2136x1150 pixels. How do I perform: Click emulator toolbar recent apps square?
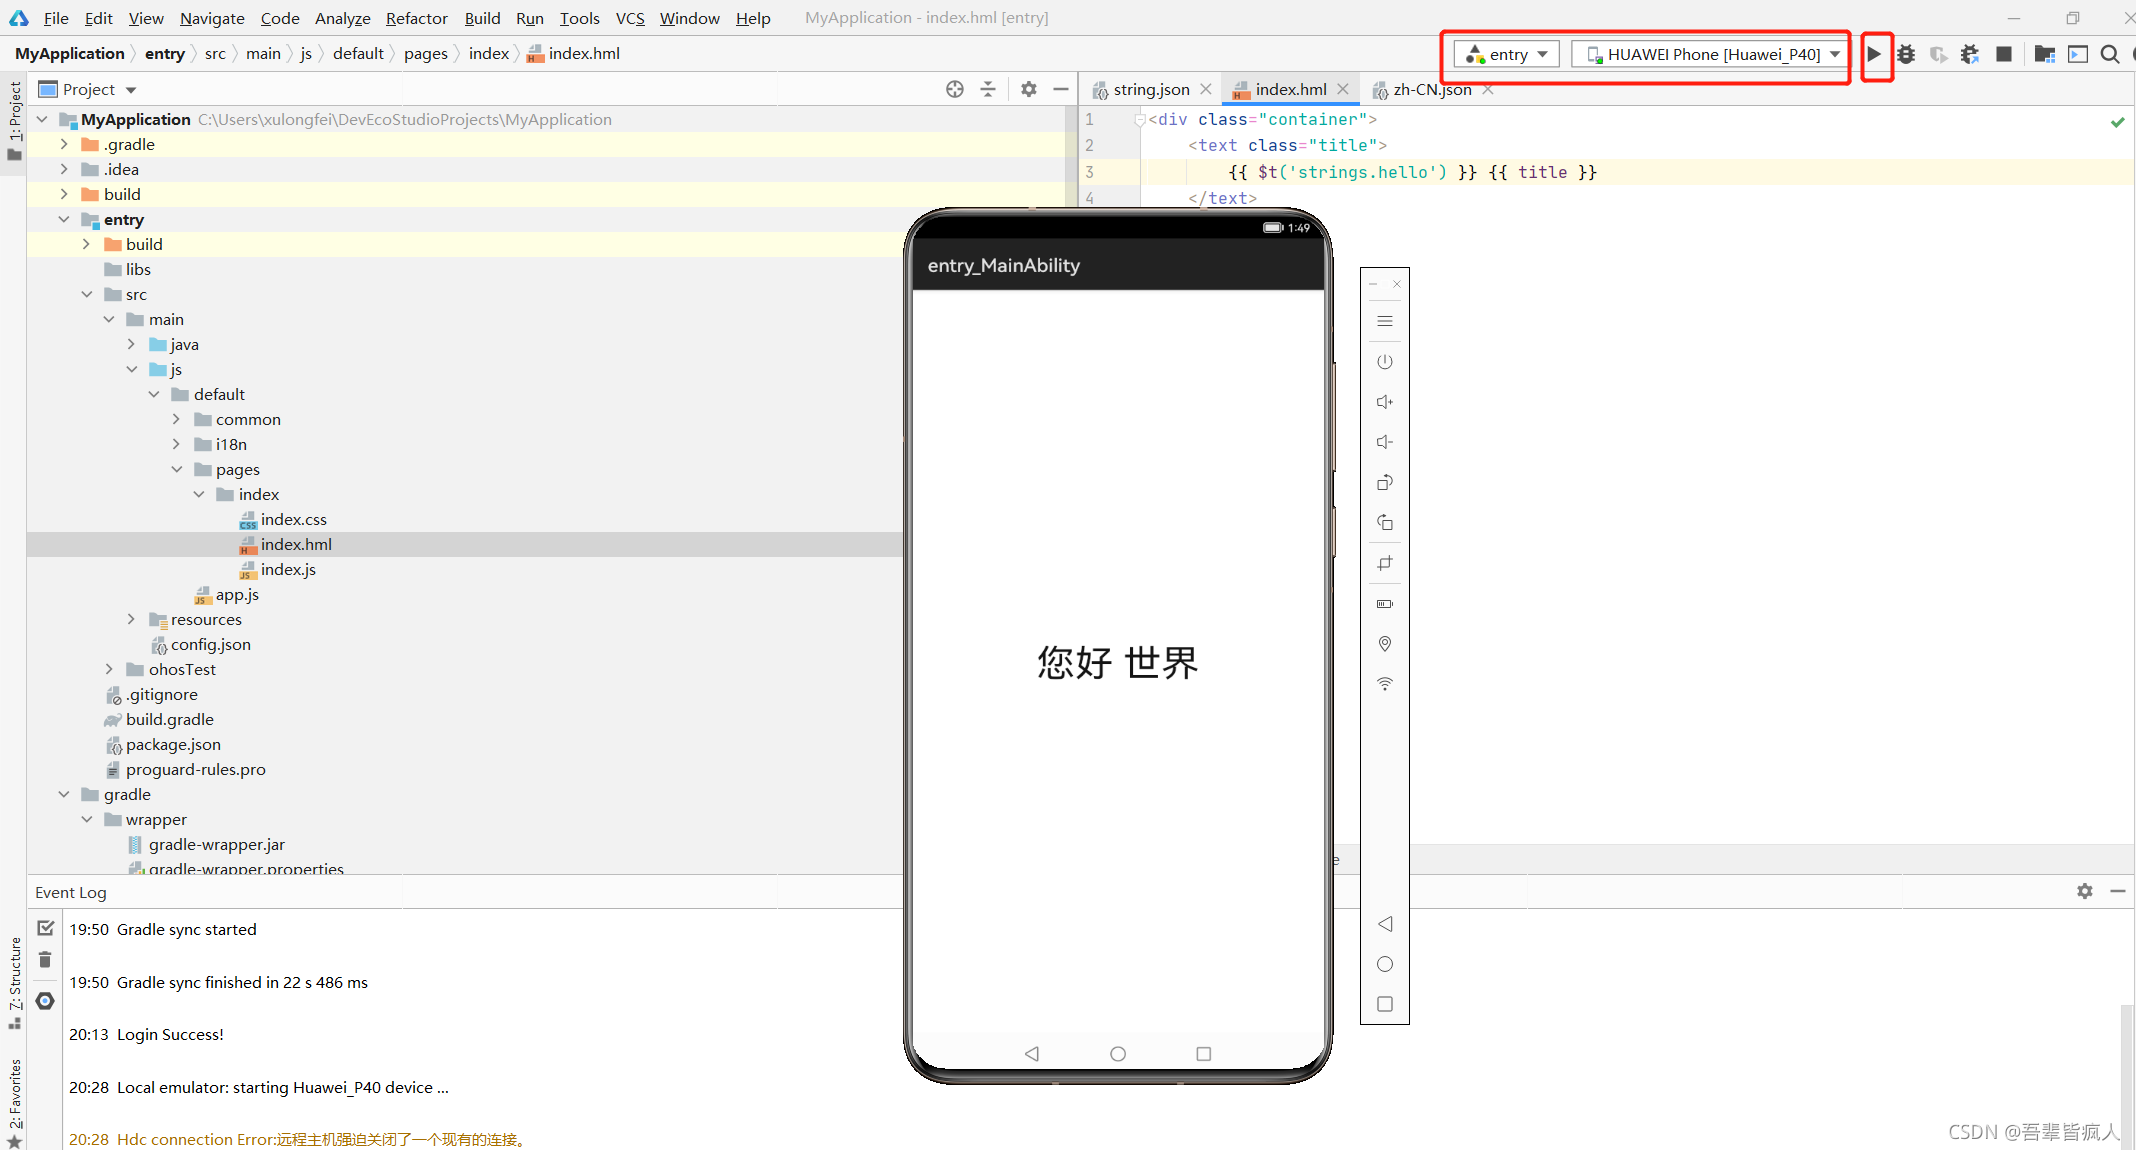click(1385, 1004)
